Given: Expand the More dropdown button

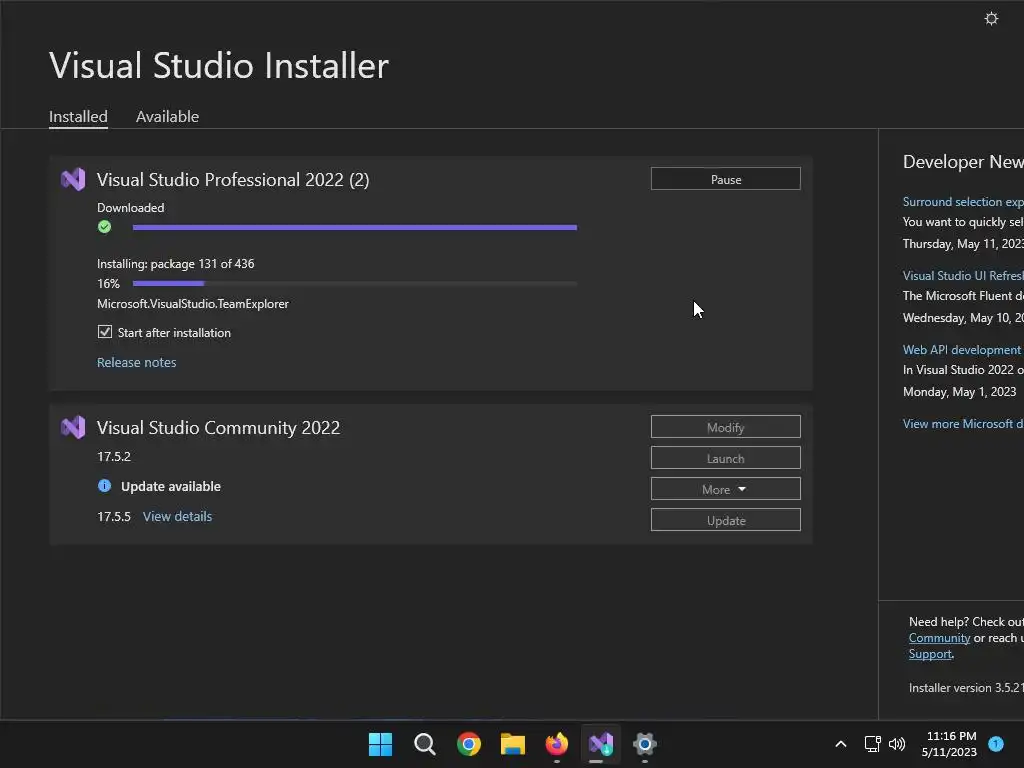Looking at the screenshot, I should point(726,489).
